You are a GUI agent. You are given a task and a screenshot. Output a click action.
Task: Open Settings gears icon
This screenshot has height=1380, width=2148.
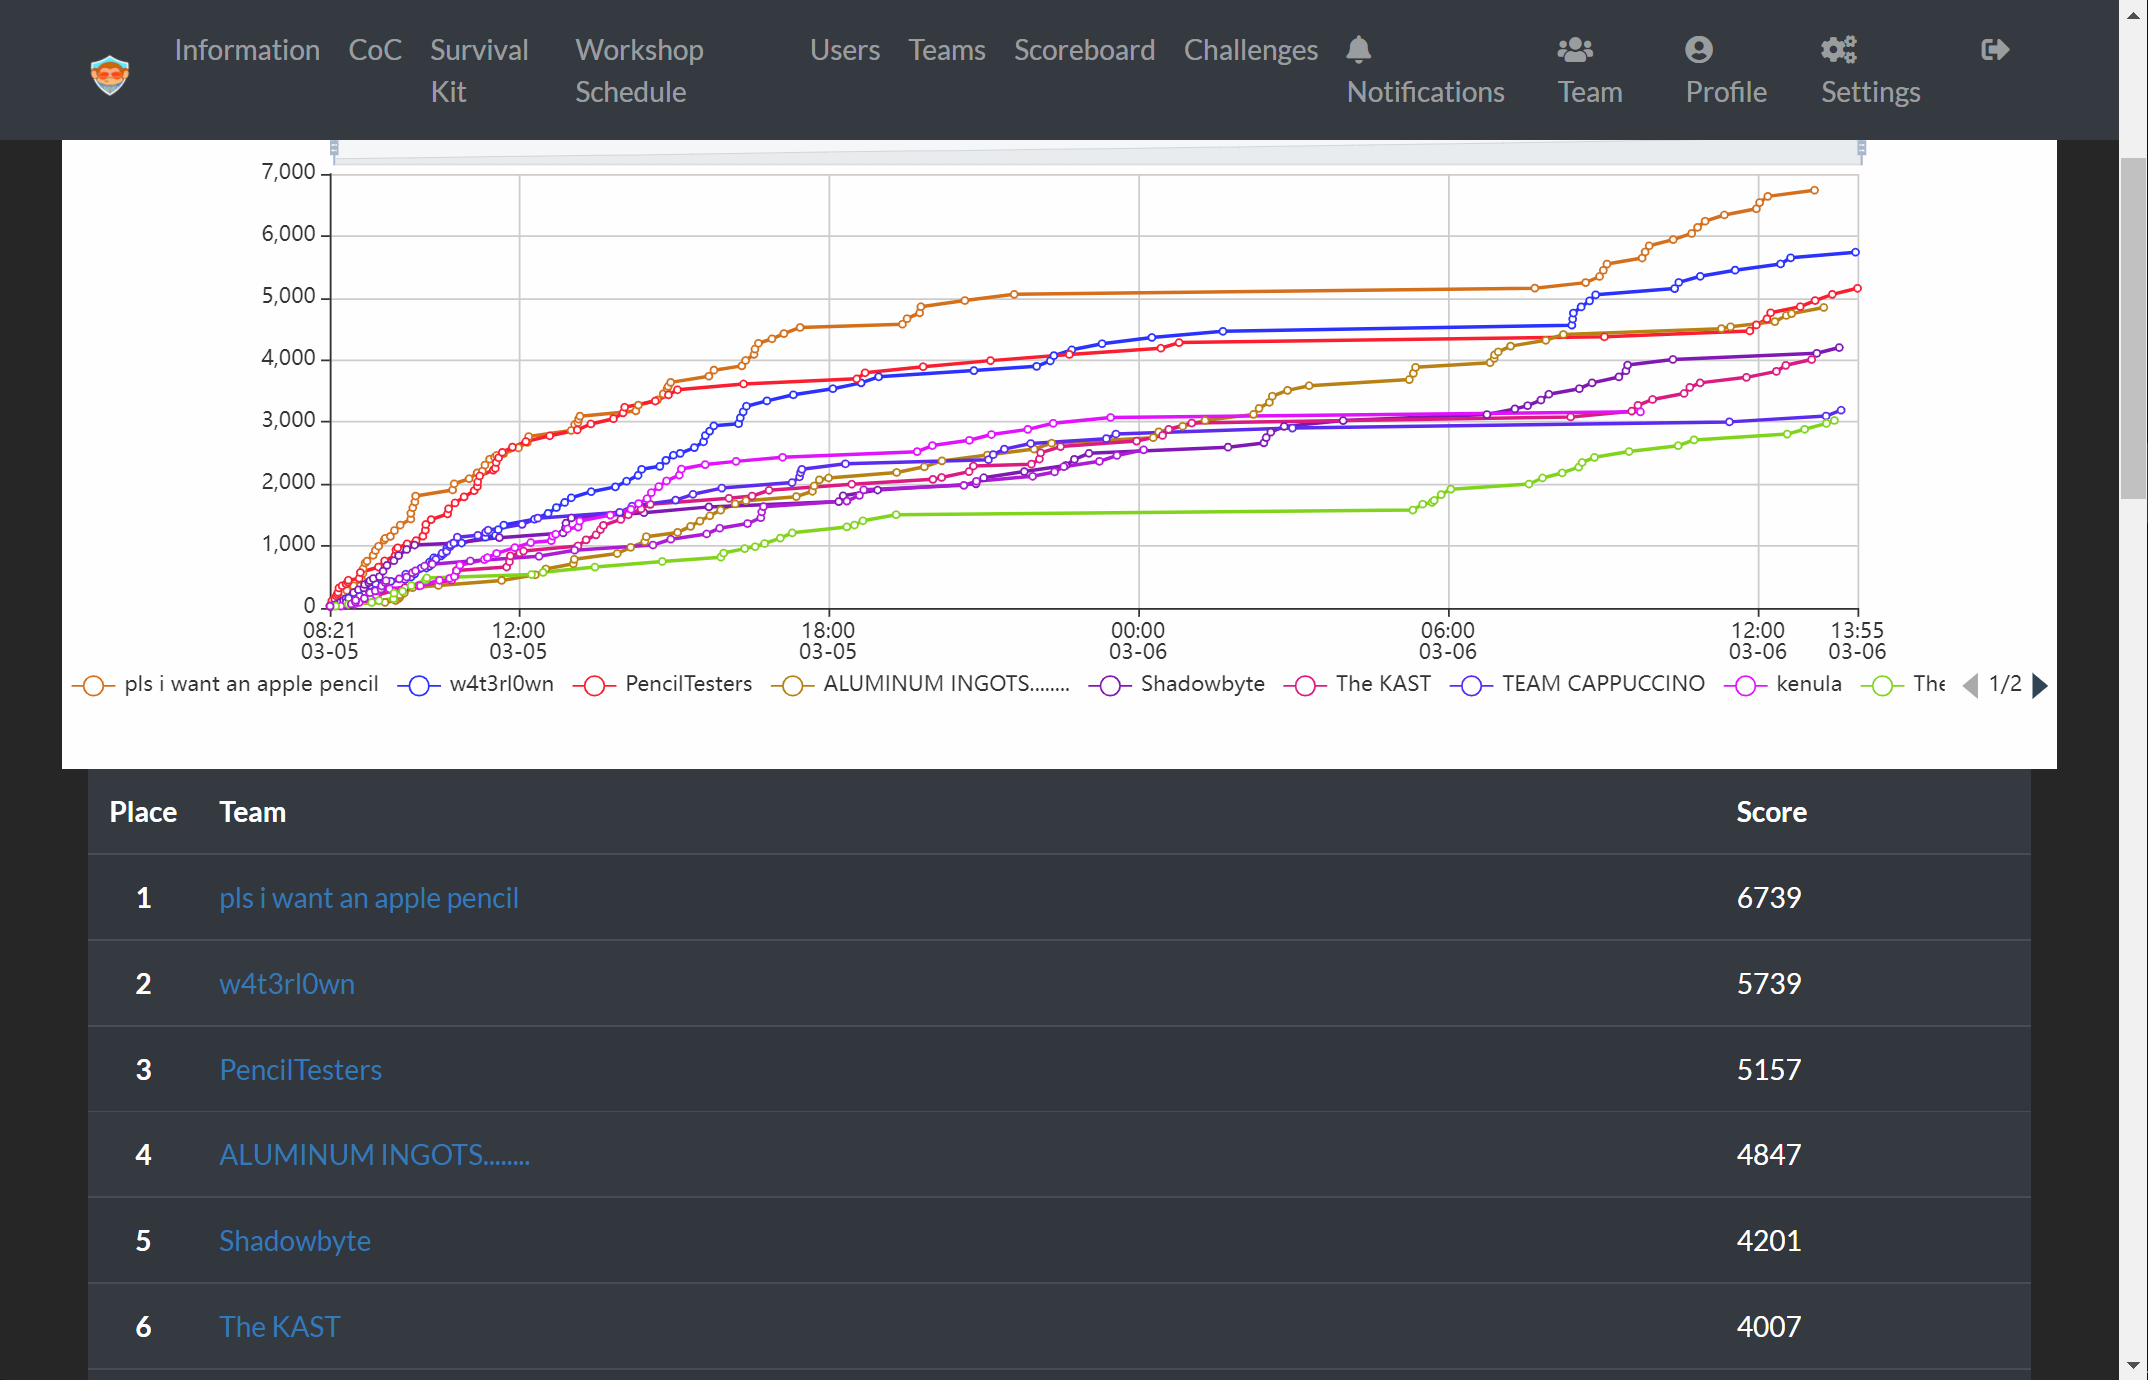(1838, 49)
